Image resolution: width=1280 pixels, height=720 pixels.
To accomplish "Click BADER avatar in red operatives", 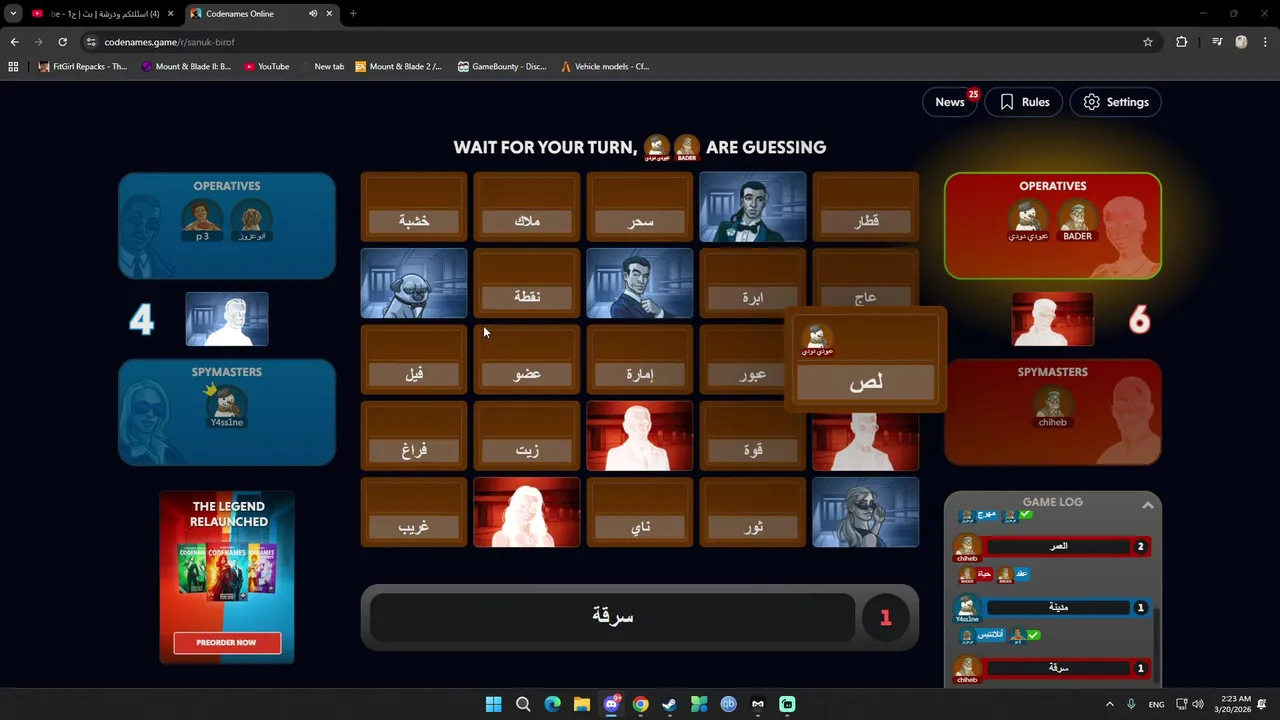I will tap(1077, 220).
